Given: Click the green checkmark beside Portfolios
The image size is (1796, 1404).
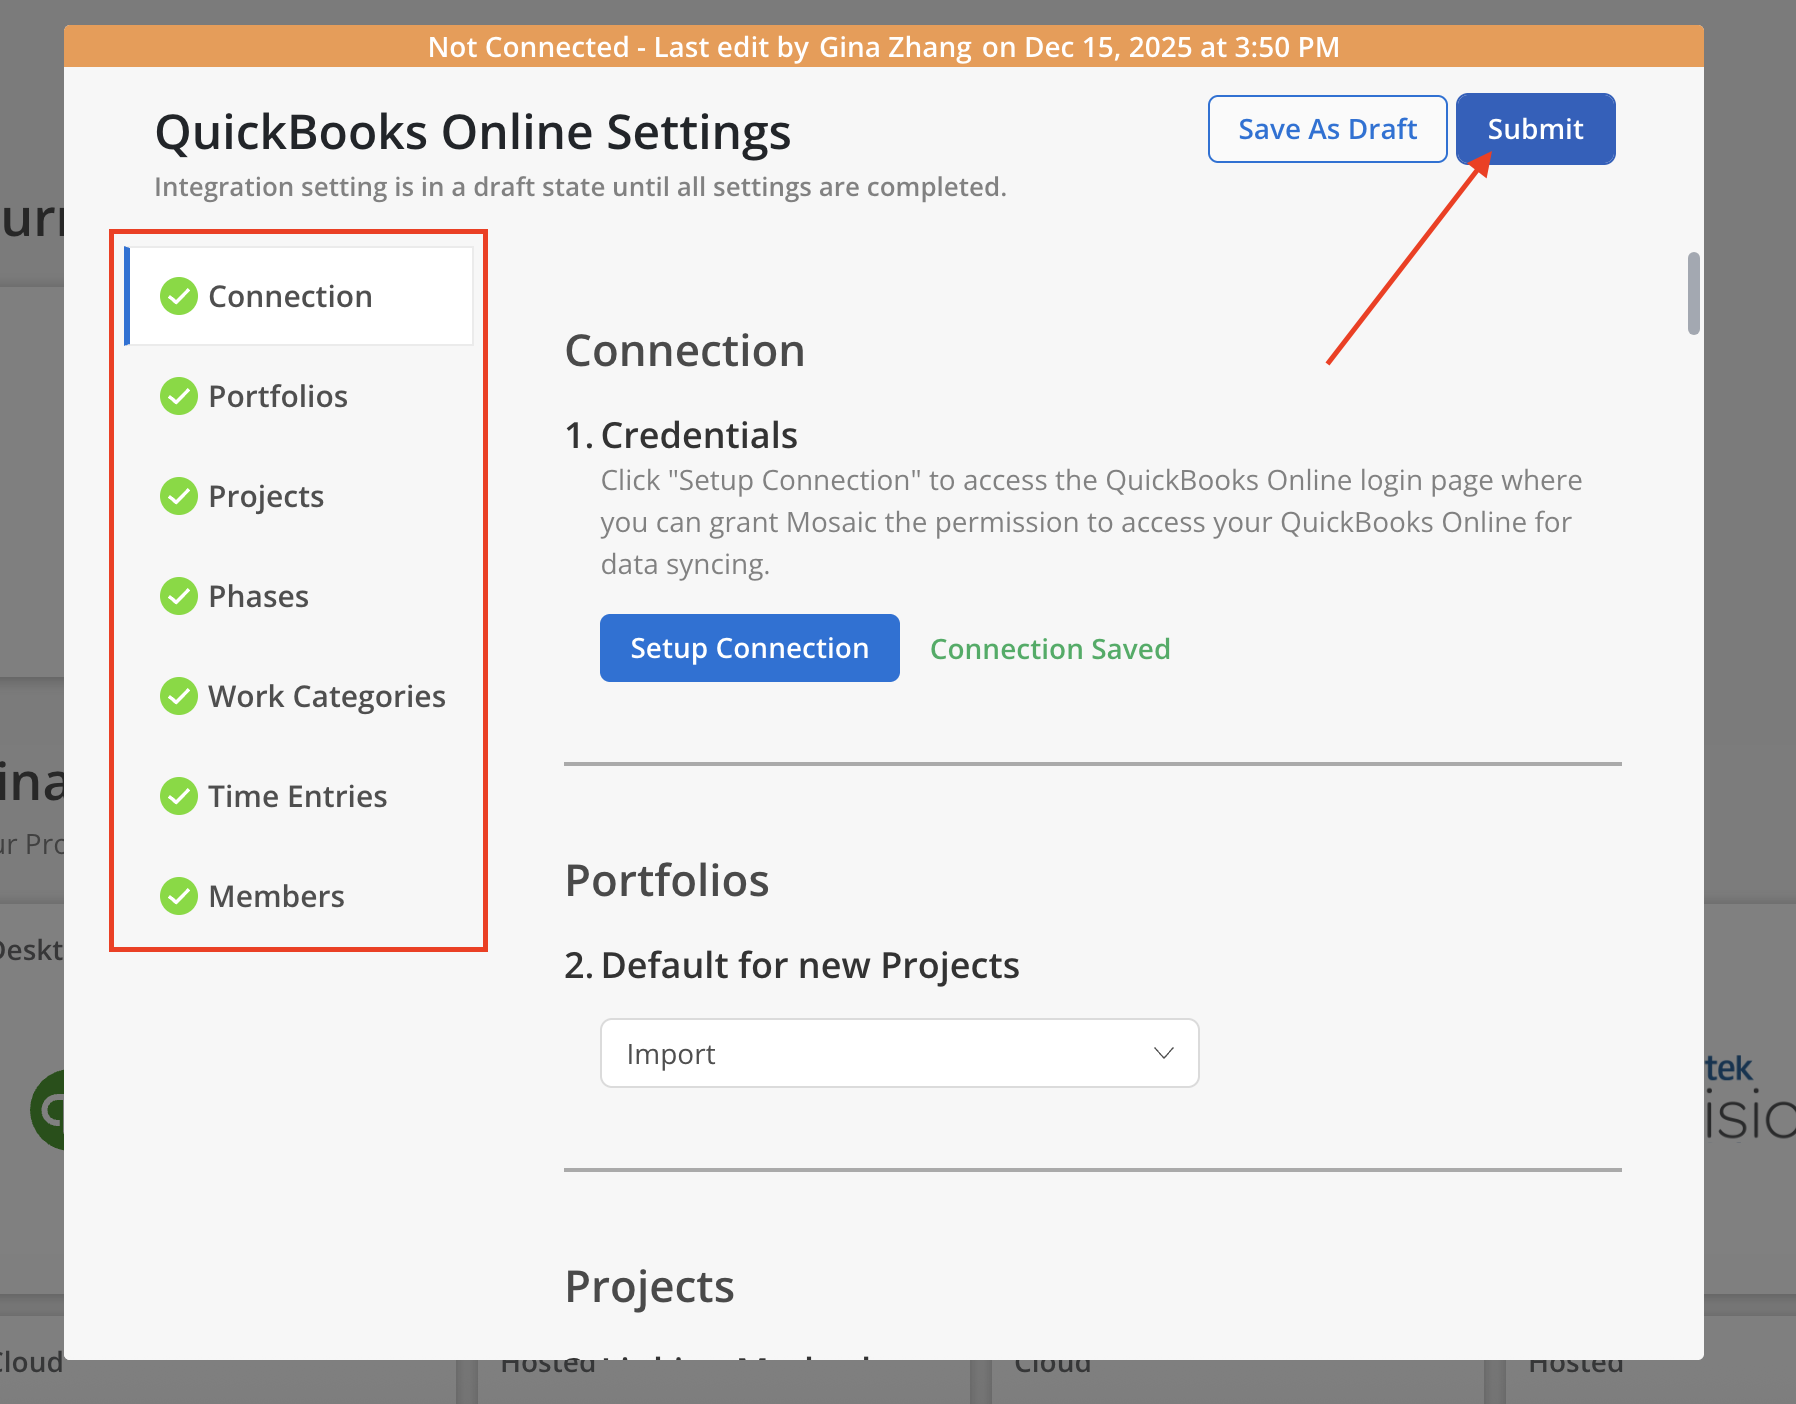Looking at the screenshot, I should coord(179,396).
